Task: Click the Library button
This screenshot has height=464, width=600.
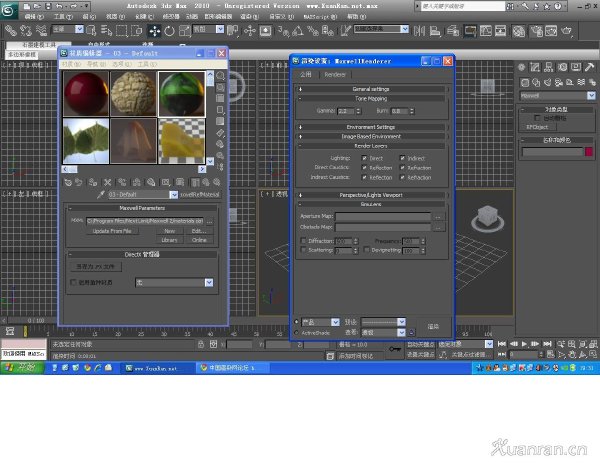Action: [170, 240]
